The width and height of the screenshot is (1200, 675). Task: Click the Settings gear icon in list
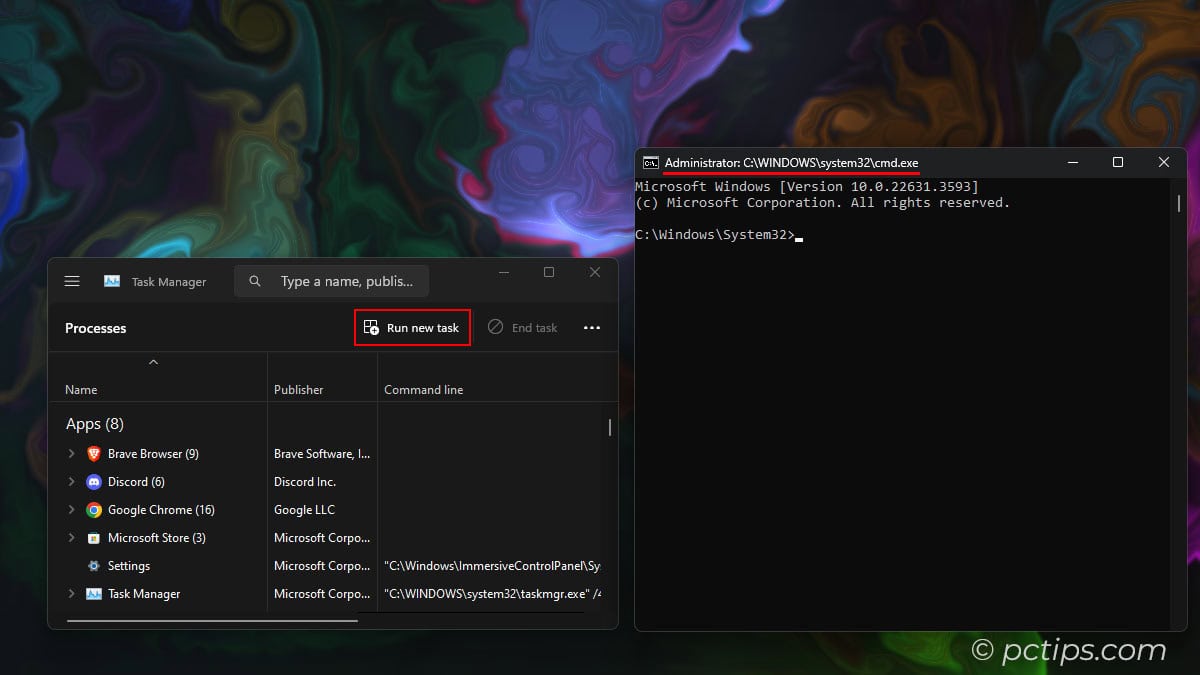(94, 566)
